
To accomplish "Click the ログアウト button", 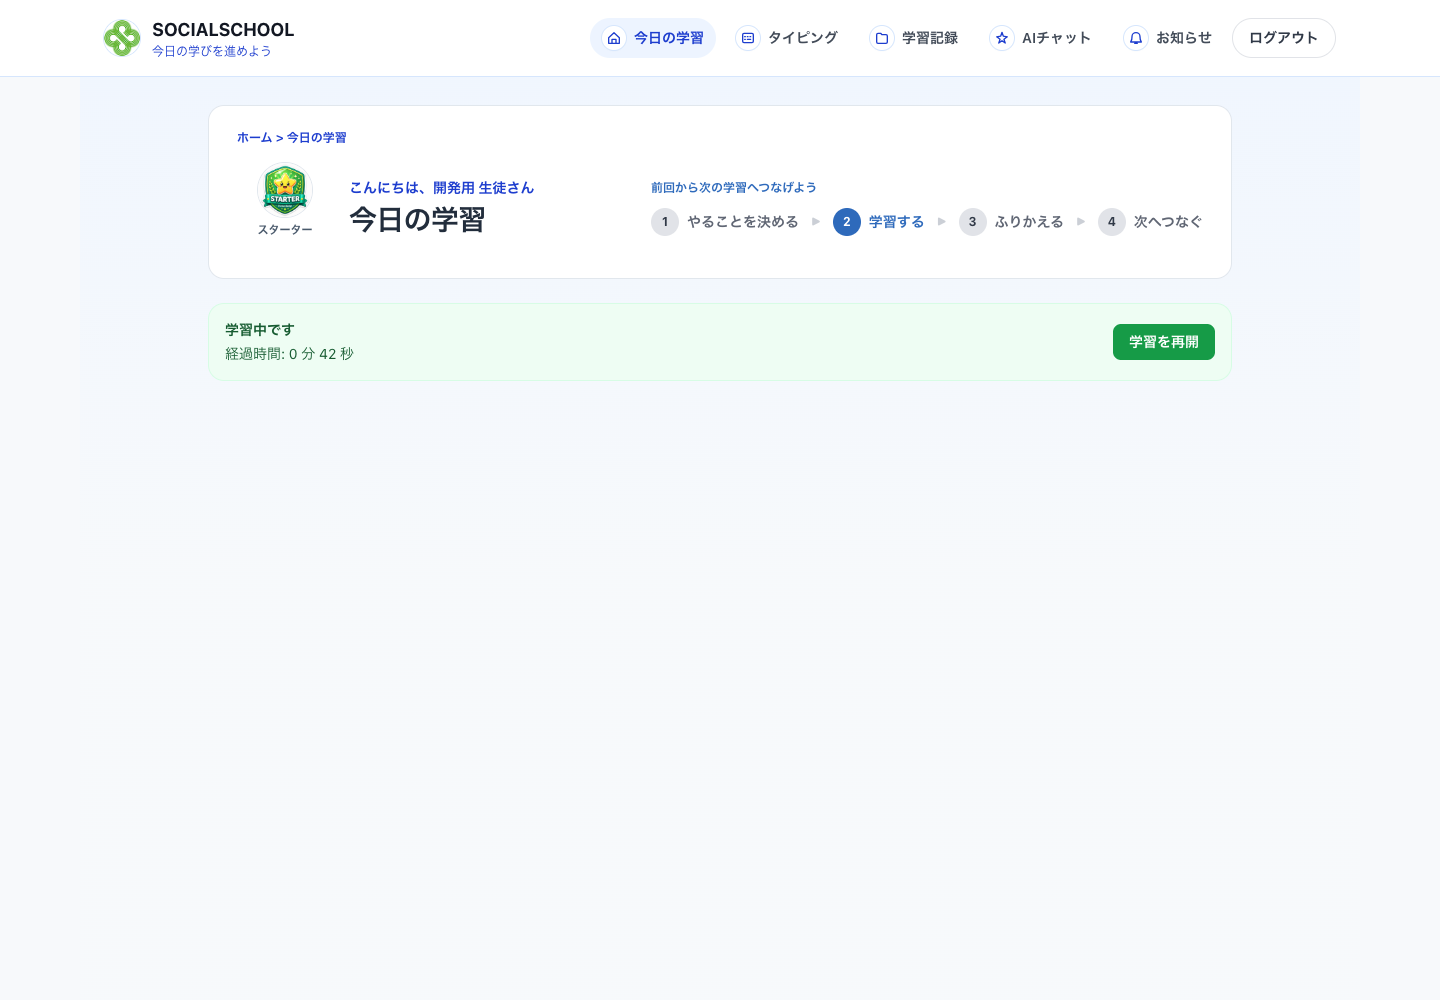I will pos(1284,38).
